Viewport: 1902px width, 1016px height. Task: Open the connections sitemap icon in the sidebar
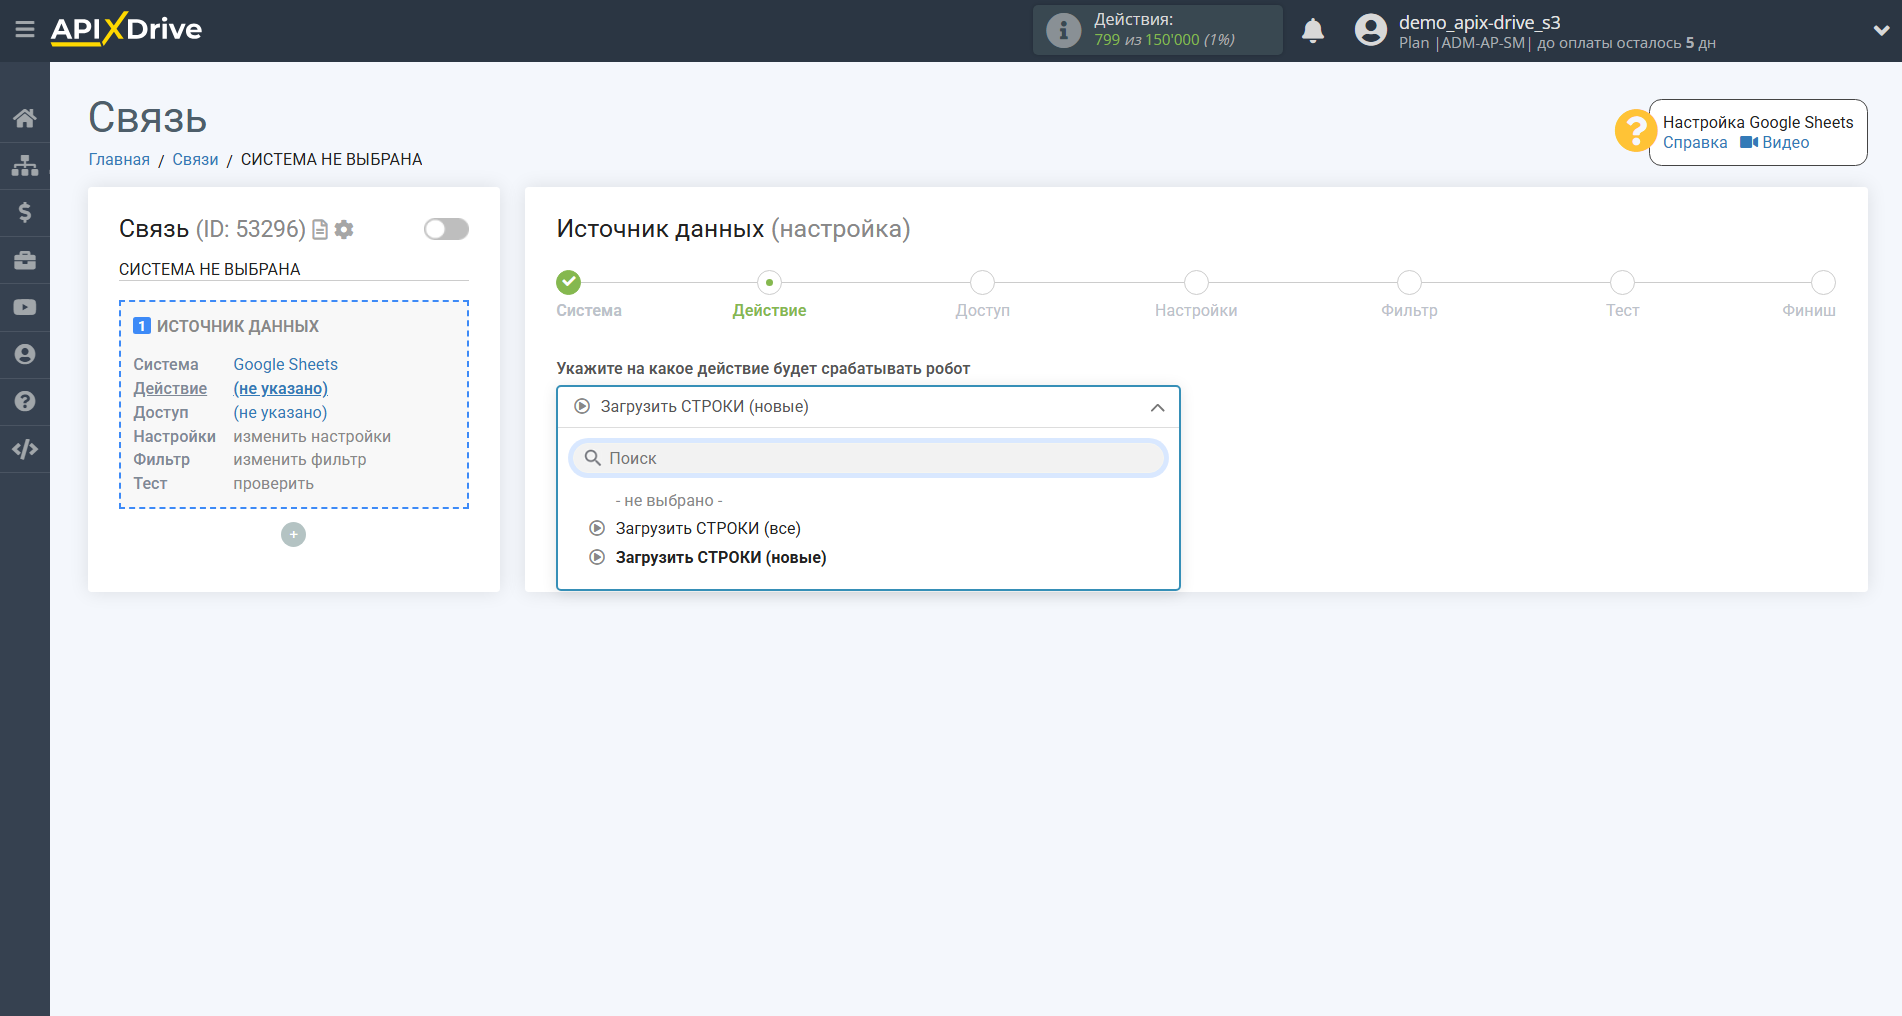coord(25,165)
